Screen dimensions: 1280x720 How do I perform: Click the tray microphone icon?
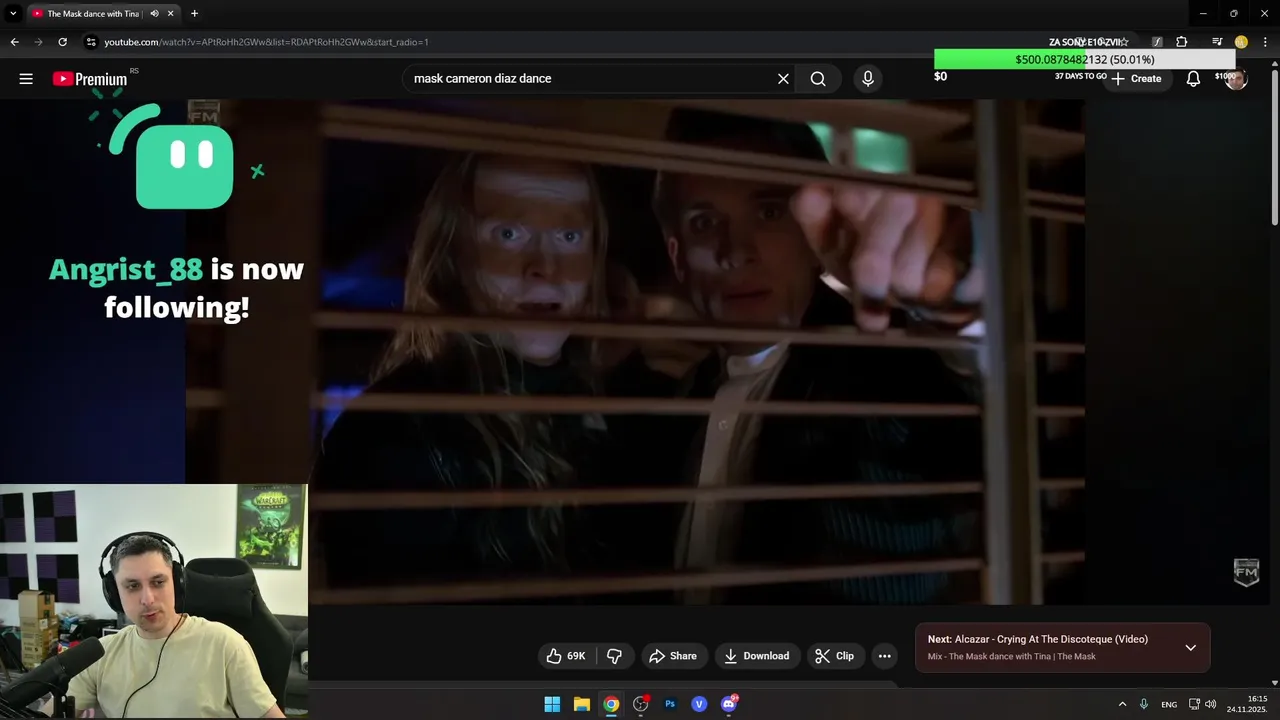coord(1144,704)
